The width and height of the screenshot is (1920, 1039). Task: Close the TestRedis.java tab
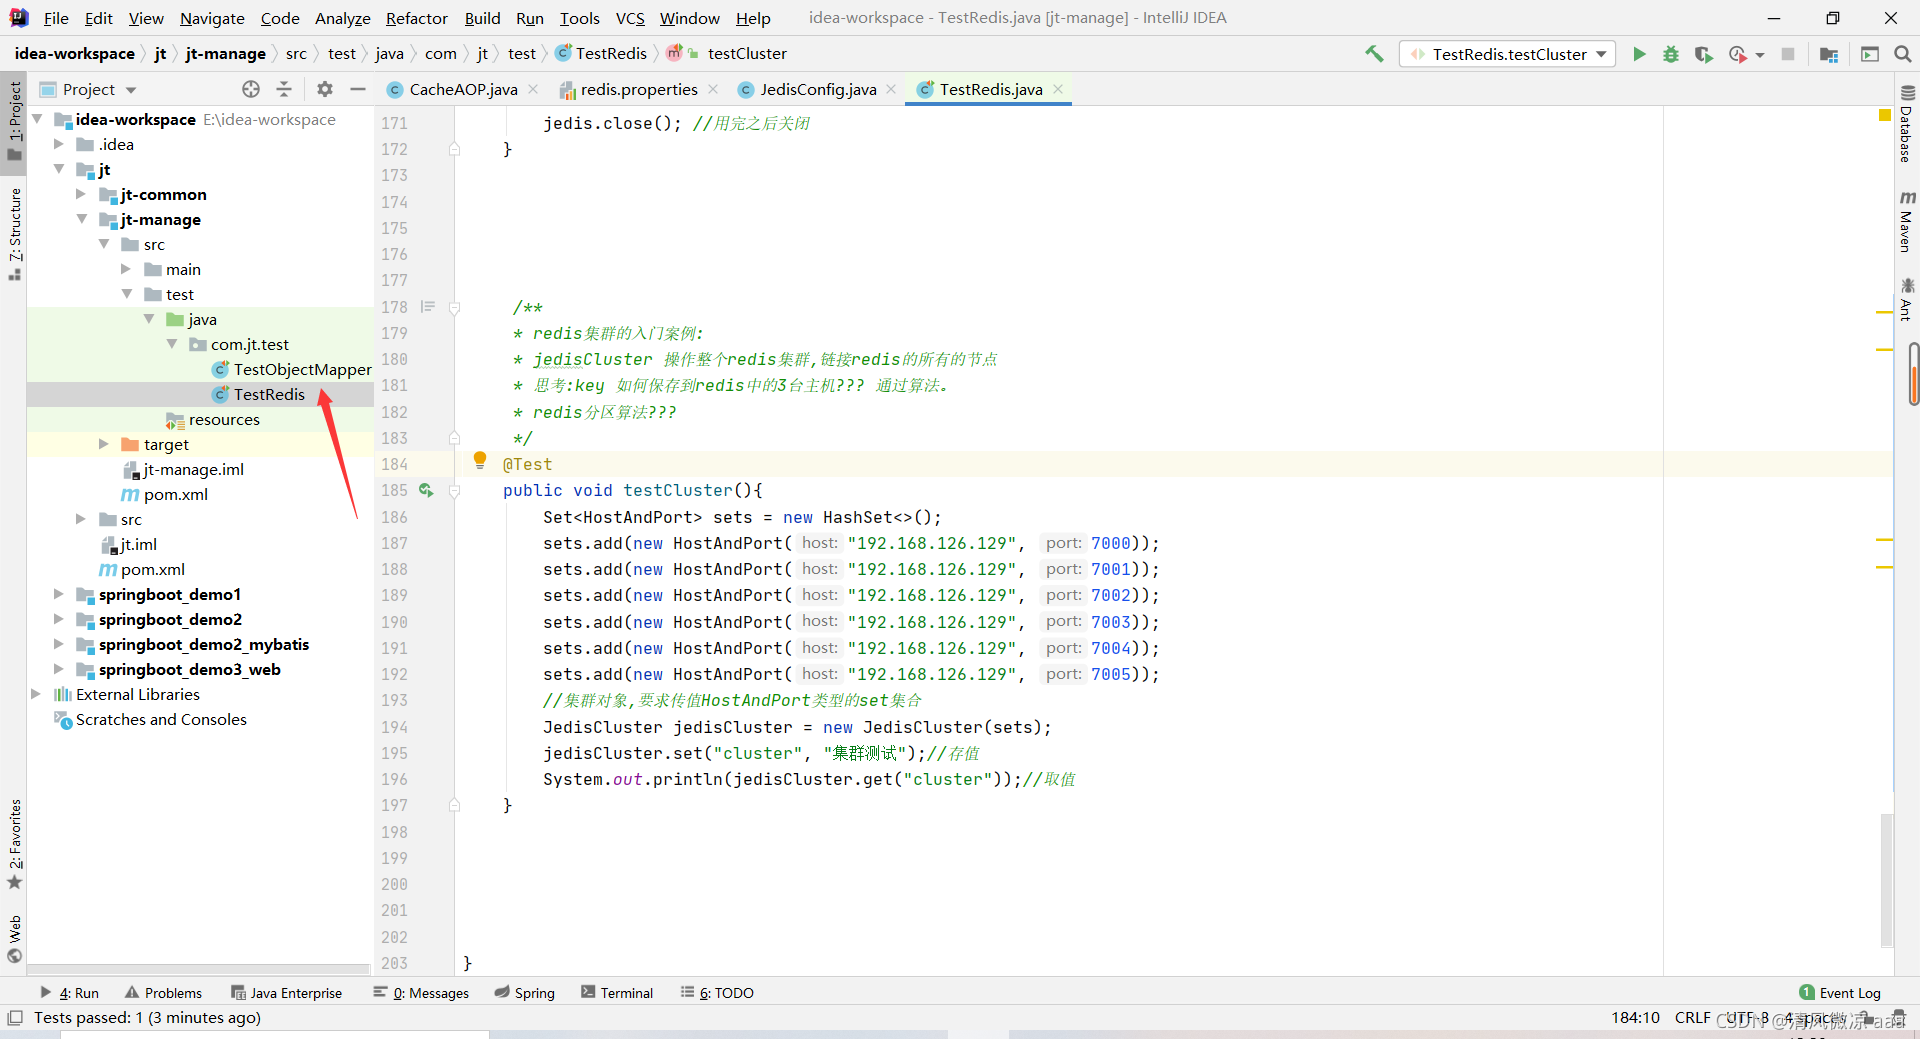(x=1058, y=89)
